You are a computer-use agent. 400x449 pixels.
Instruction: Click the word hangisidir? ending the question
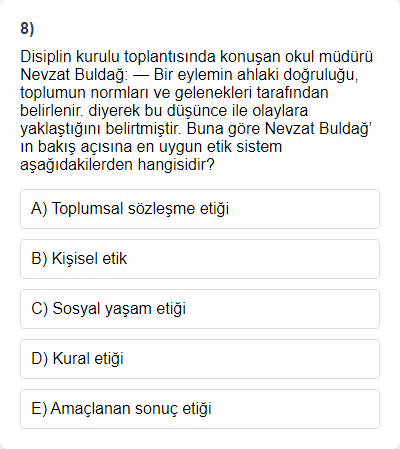pos(176,165)
